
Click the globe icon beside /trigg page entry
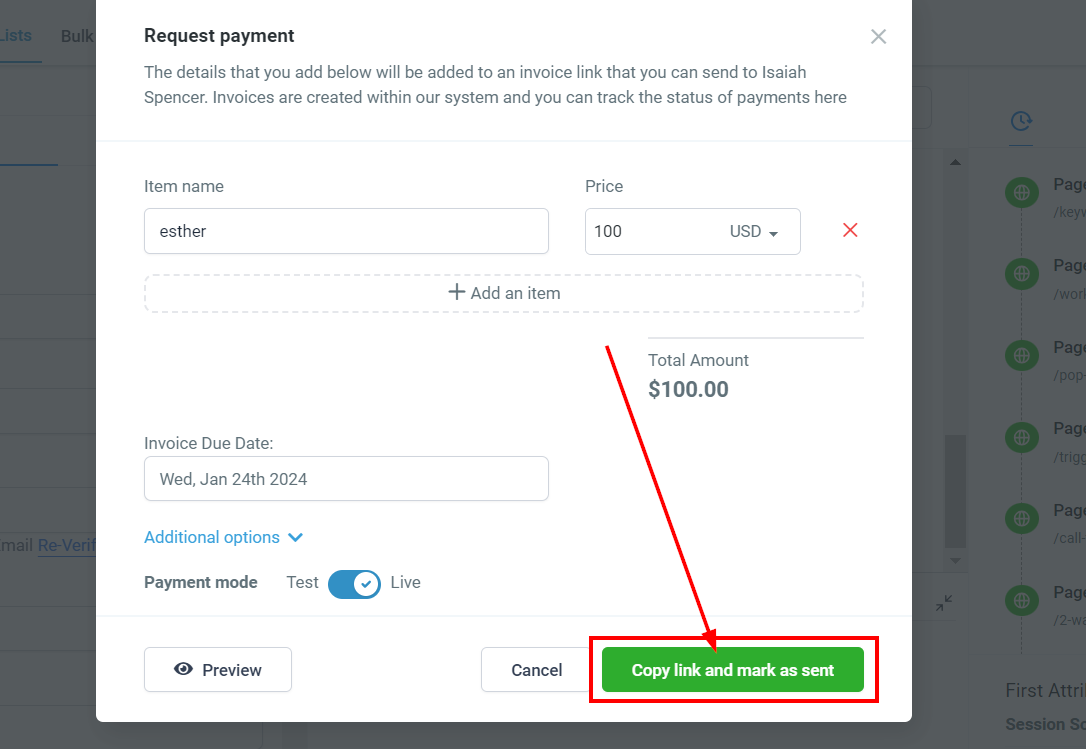[1022, 437]
